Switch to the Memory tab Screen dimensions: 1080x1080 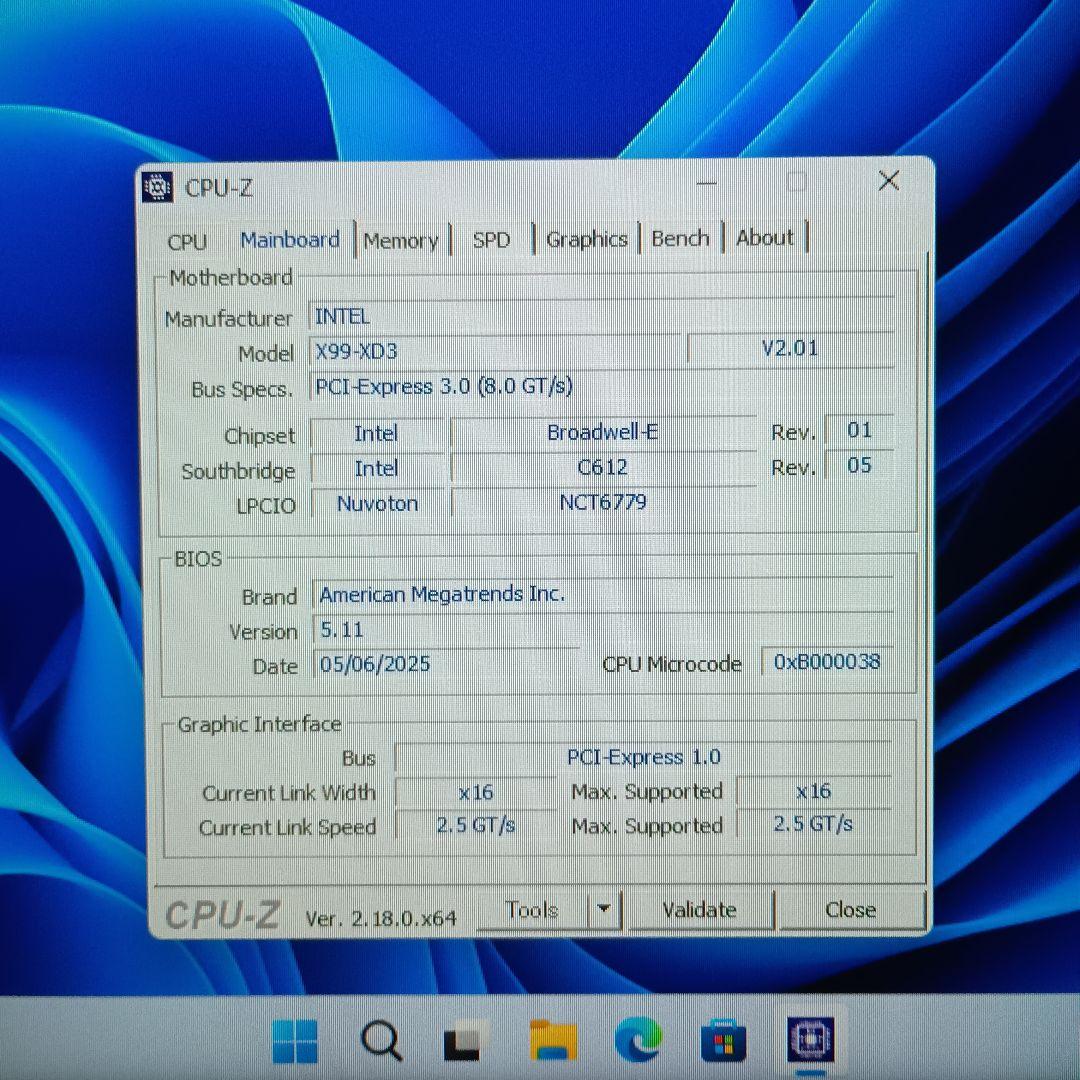click(401, 240)
